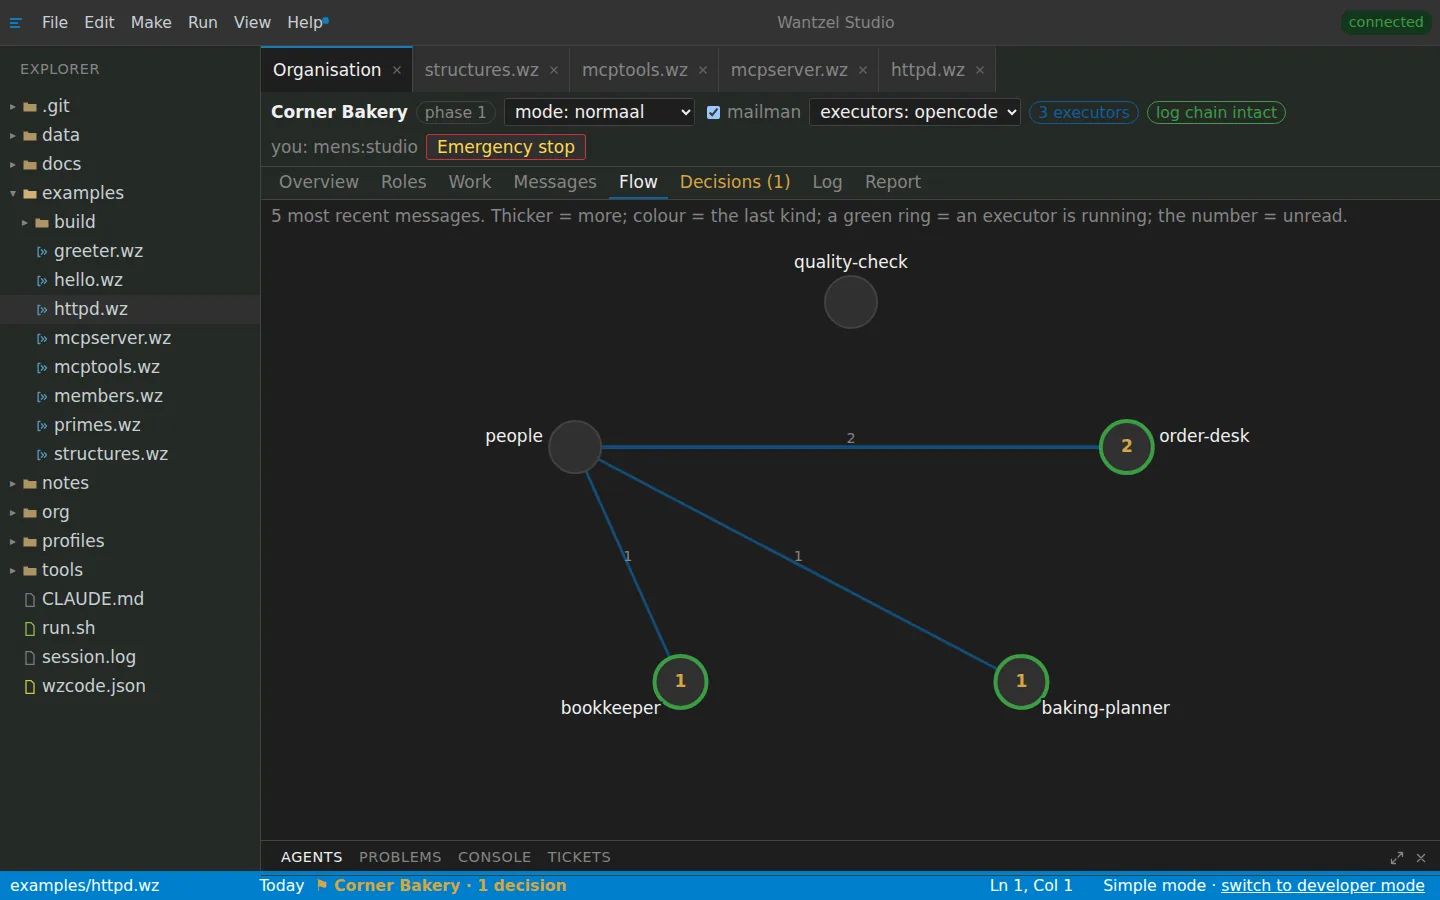Screen dimensions: 1440x900
Task: Click the file icon beside wzcode.json
Action: (x=30, y=687)
